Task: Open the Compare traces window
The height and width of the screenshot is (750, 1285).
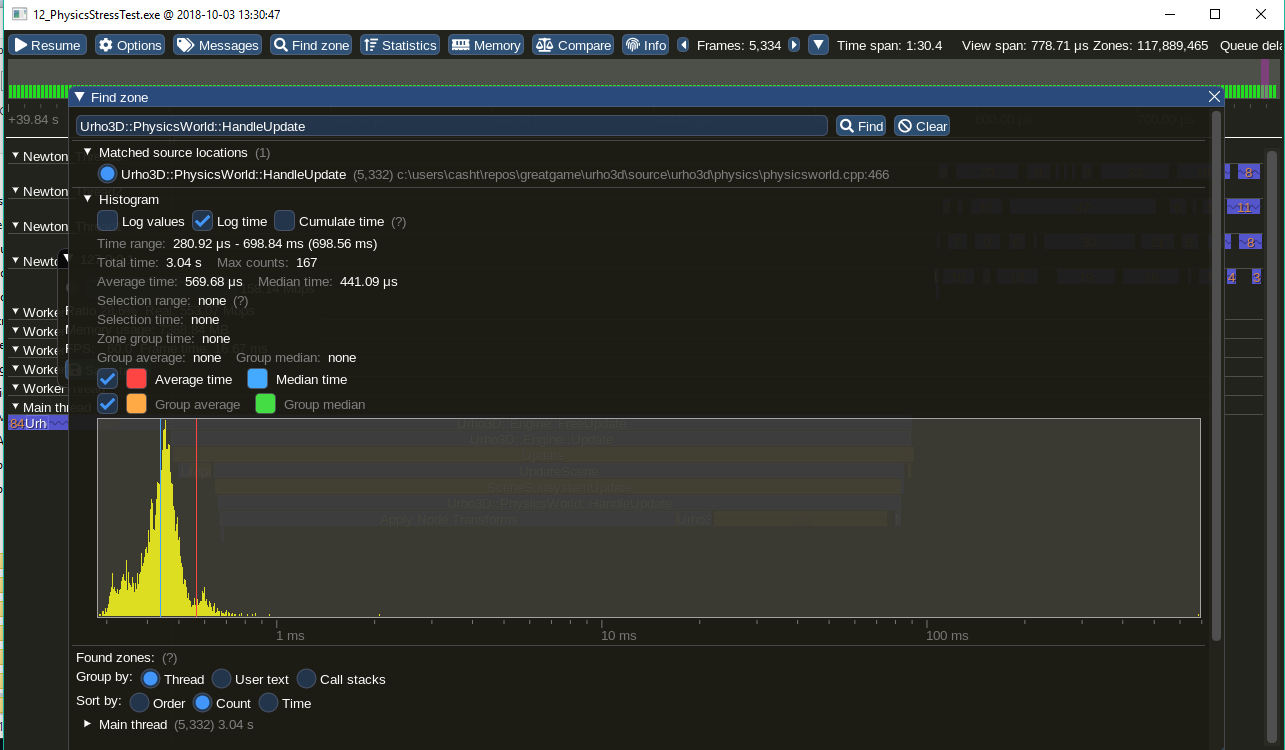Action: tap(573, 45)
